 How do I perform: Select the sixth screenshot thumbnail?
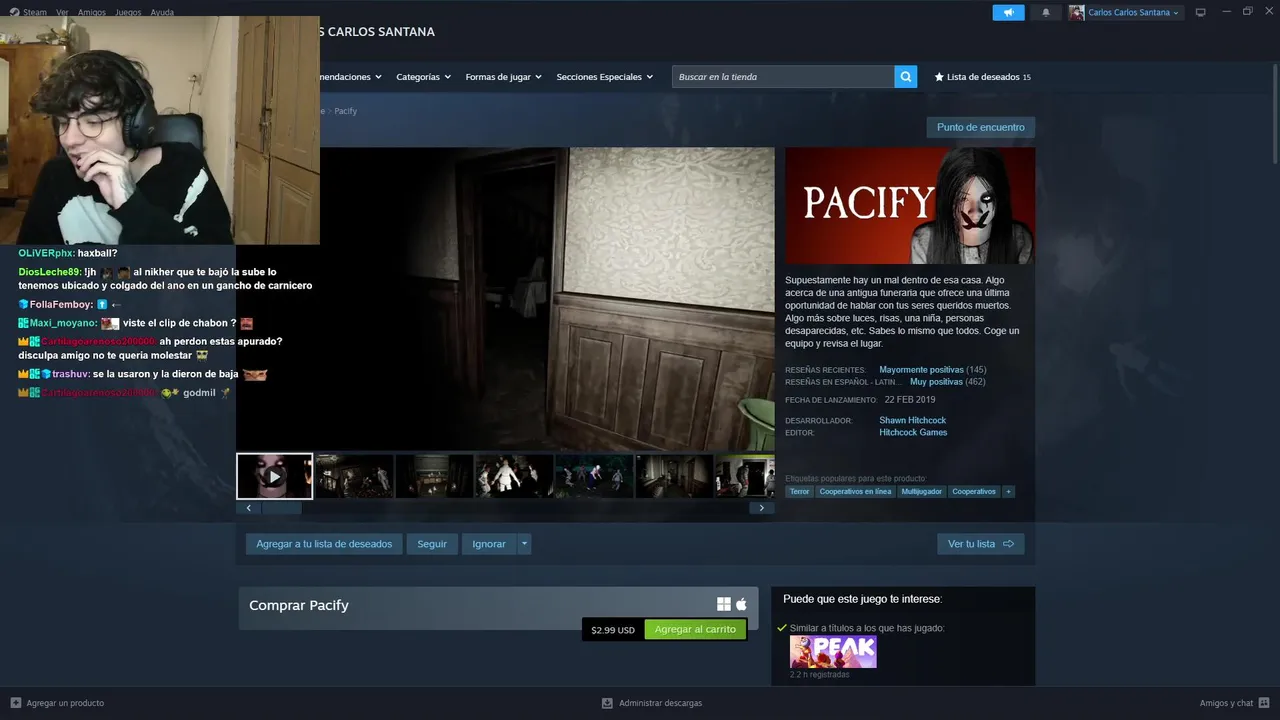coord(674,476)
